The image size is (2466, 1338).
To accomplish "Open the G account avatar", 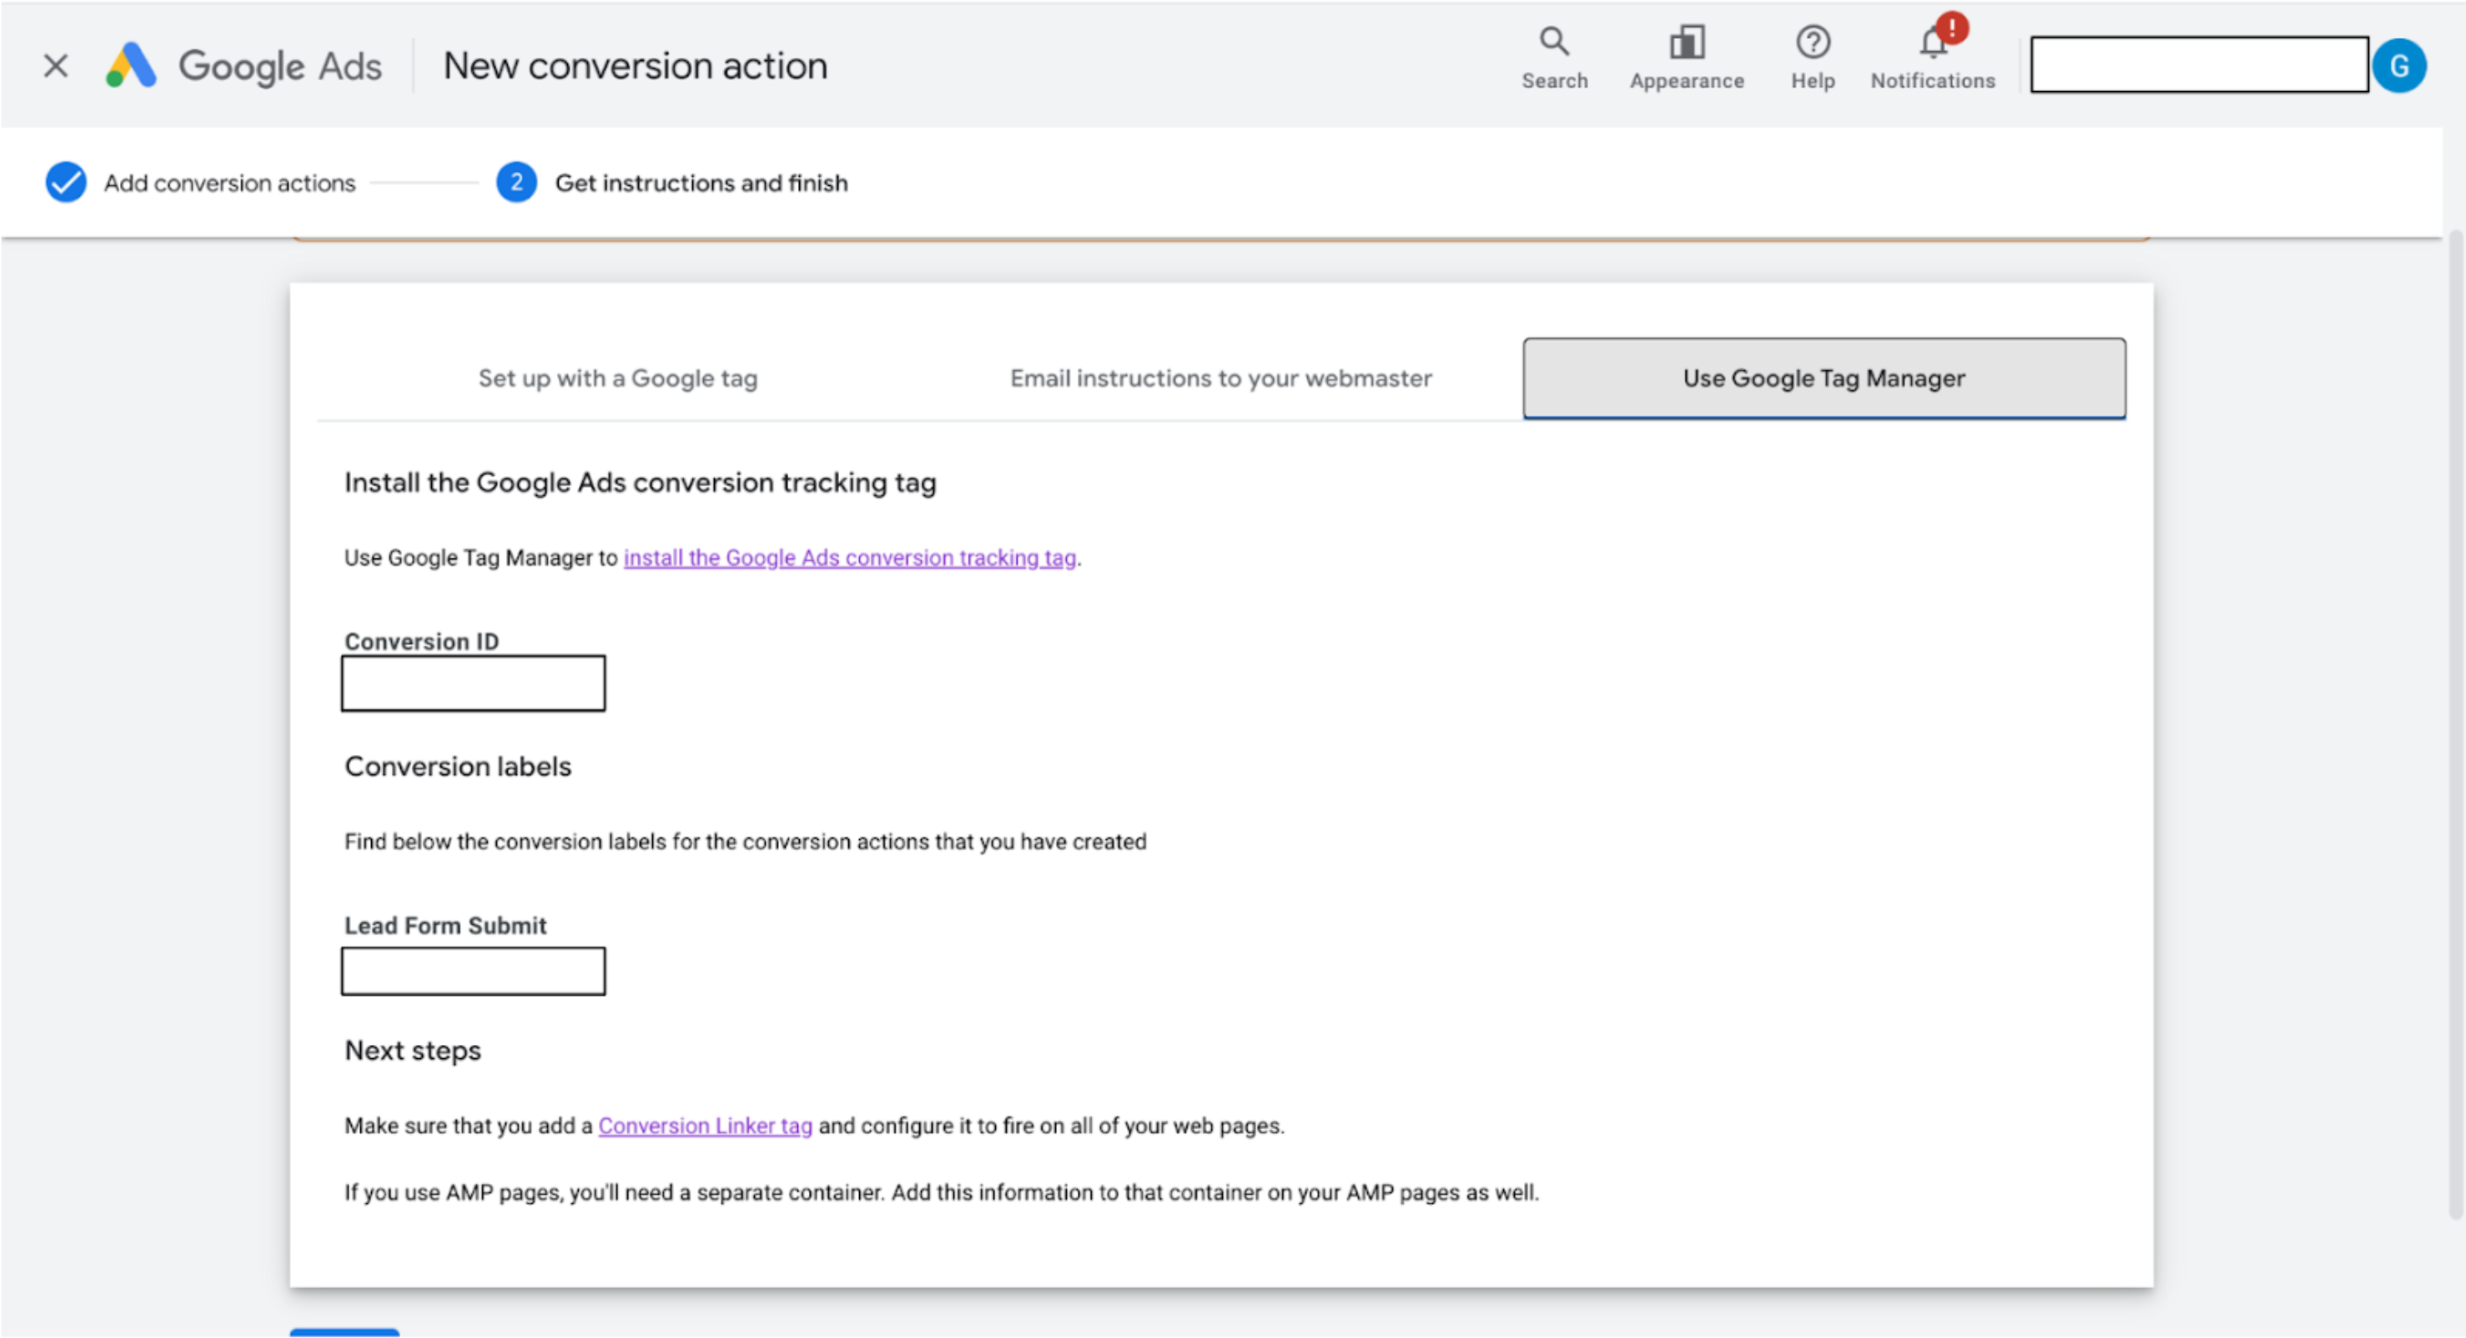I will (x=2398, y=66).
